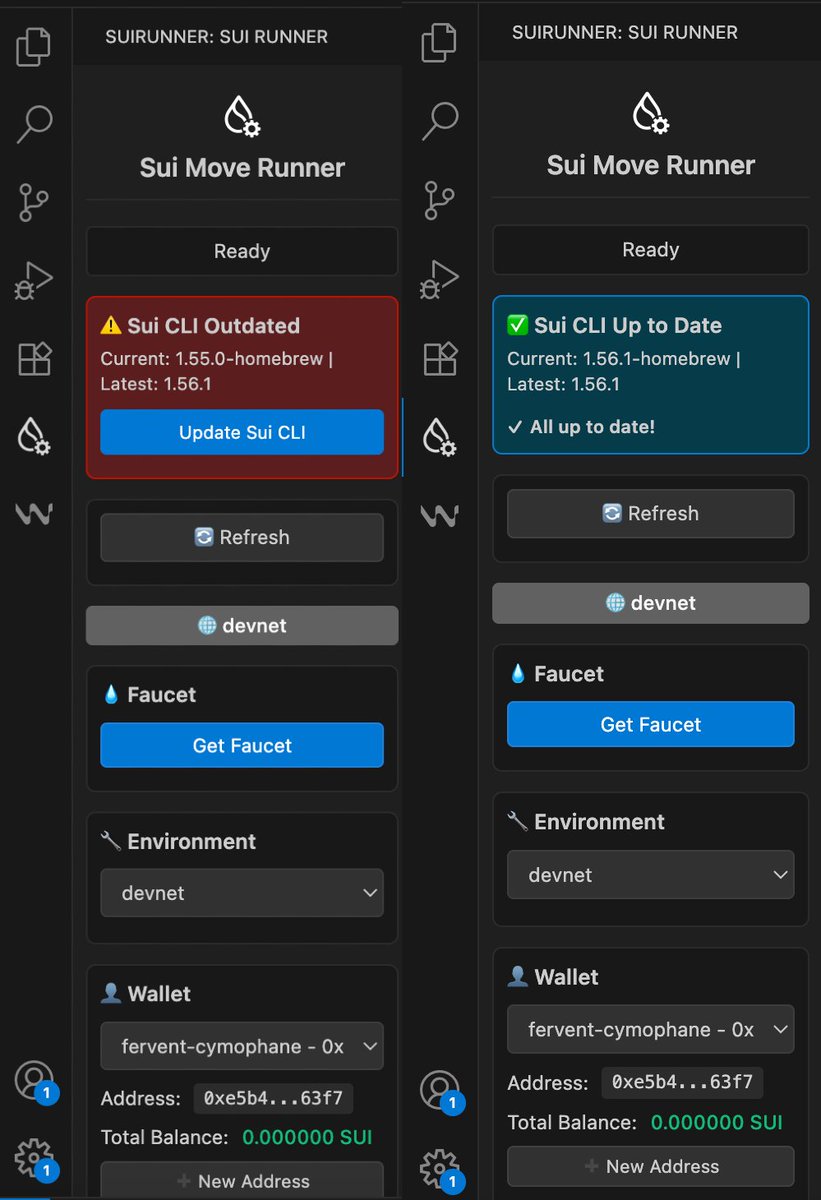The image size is (821, 1200).
Task: Open Extensions icon in right screenshot
Action: point(441,357)
